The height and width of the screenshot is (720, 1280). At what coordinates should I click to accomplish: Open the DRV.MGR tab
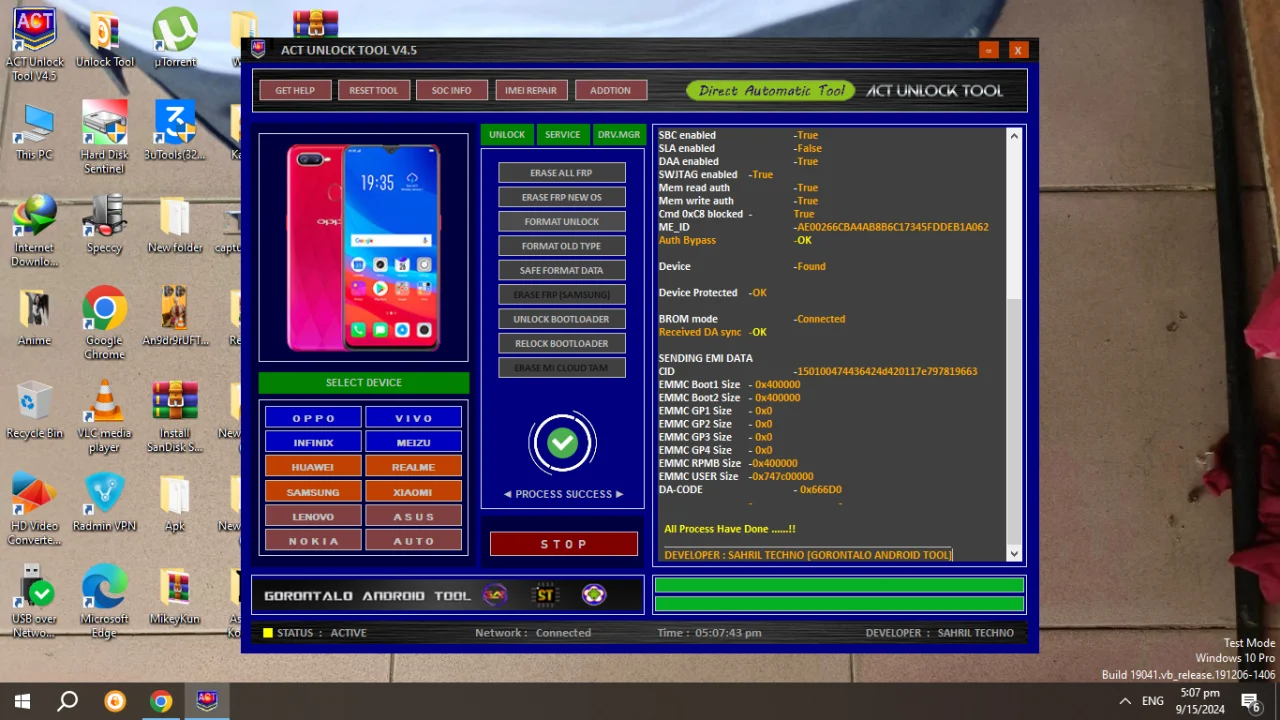pos(618,134)
